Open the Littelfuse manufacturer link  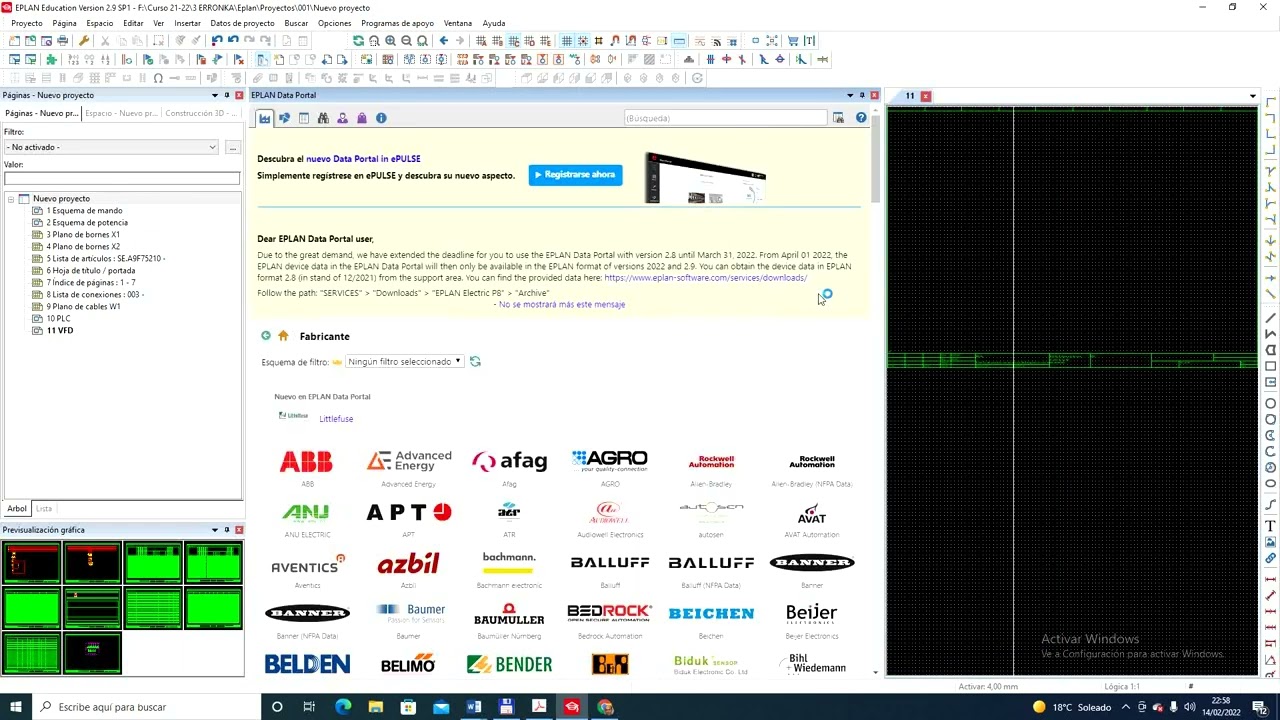pyautogui.click(x=336, y=419)
